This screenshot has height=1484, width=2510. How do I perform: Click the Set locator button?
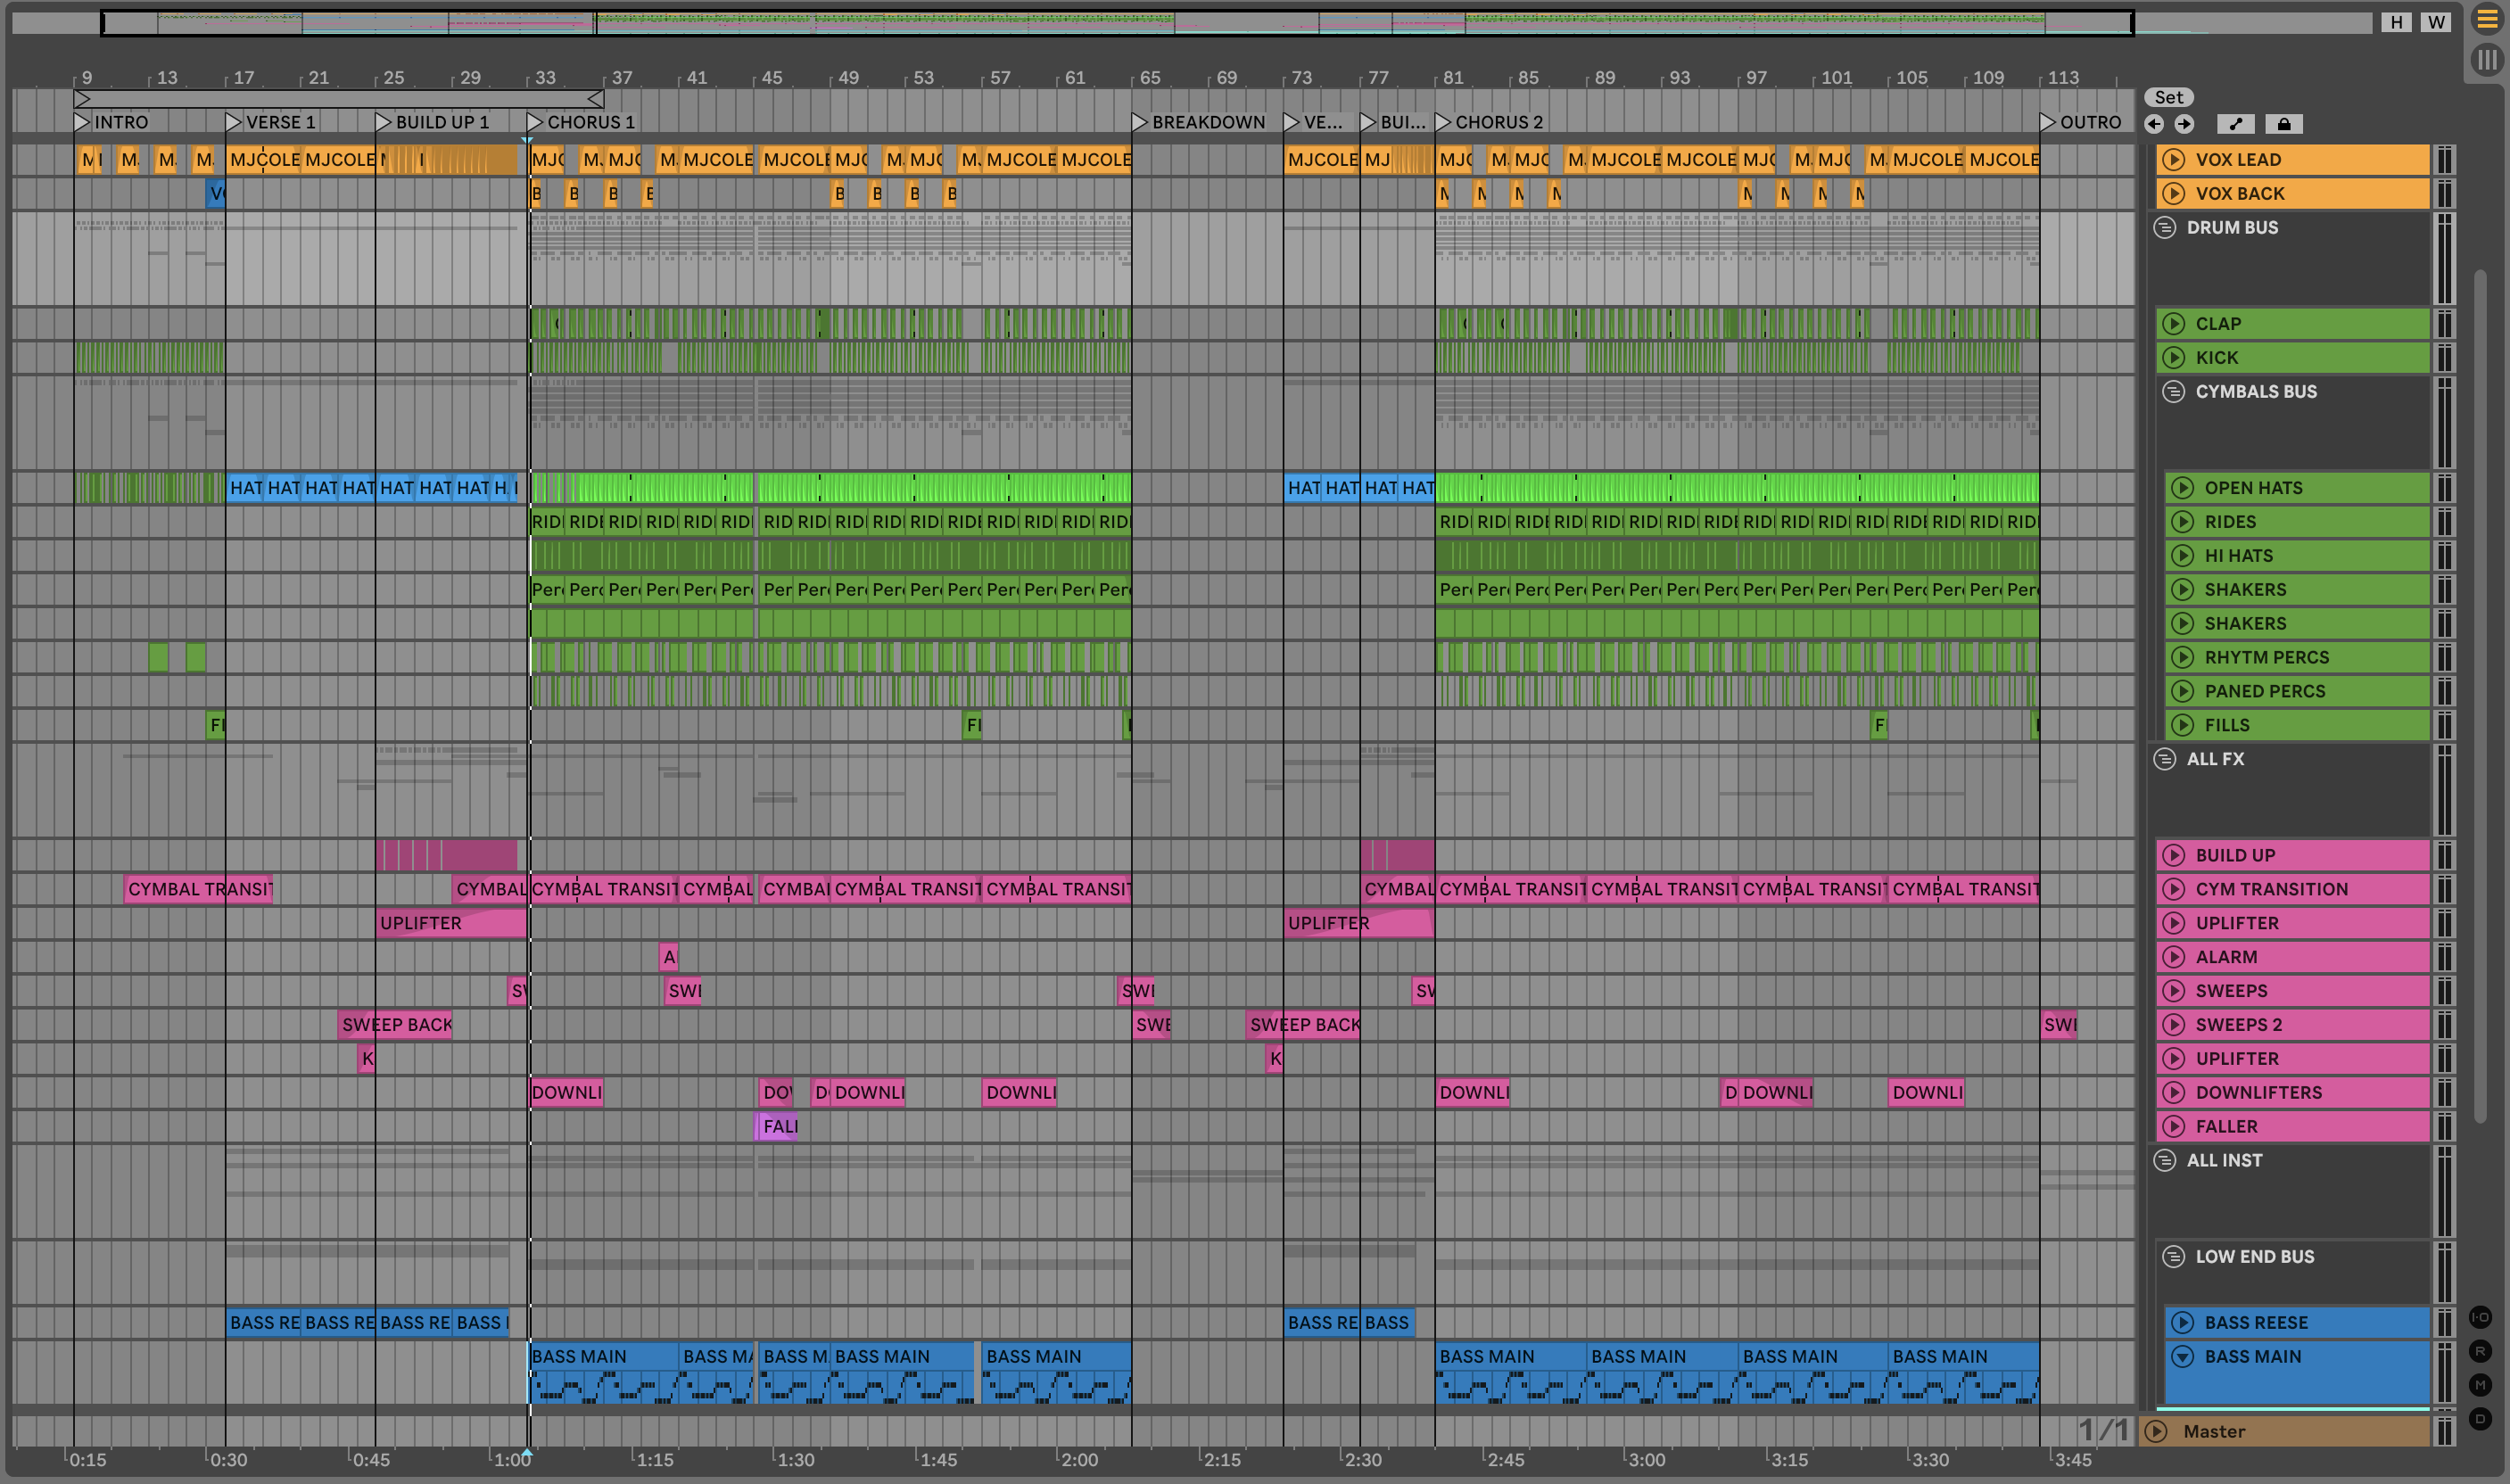point(2168,97)
